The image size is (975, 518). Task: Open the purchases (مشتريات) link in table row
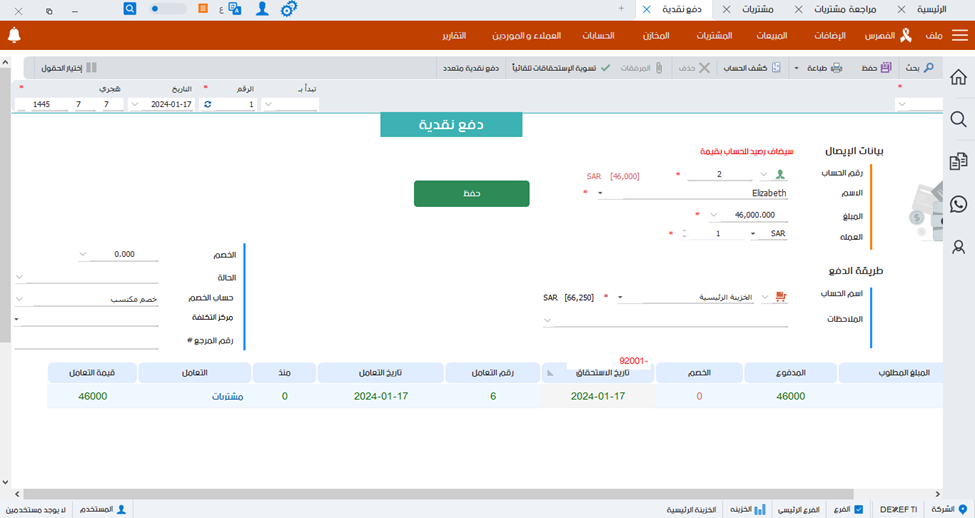[x=228, y=396]
